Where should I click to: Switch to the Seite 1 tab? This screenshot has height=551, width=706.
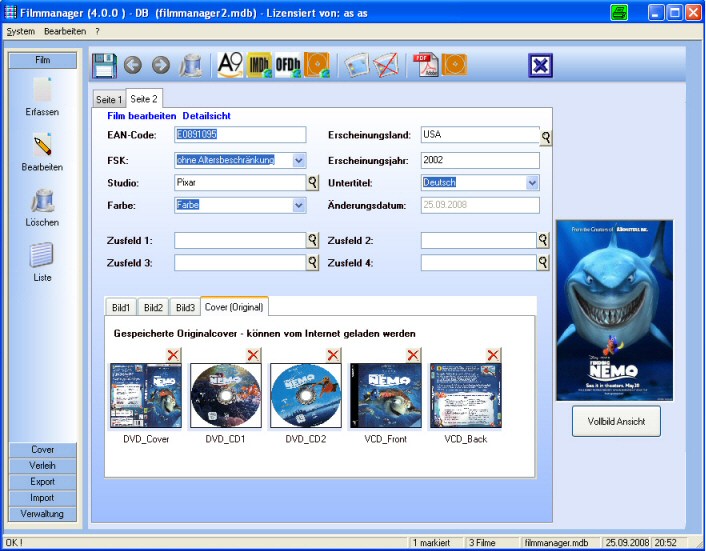coord(108,100)
